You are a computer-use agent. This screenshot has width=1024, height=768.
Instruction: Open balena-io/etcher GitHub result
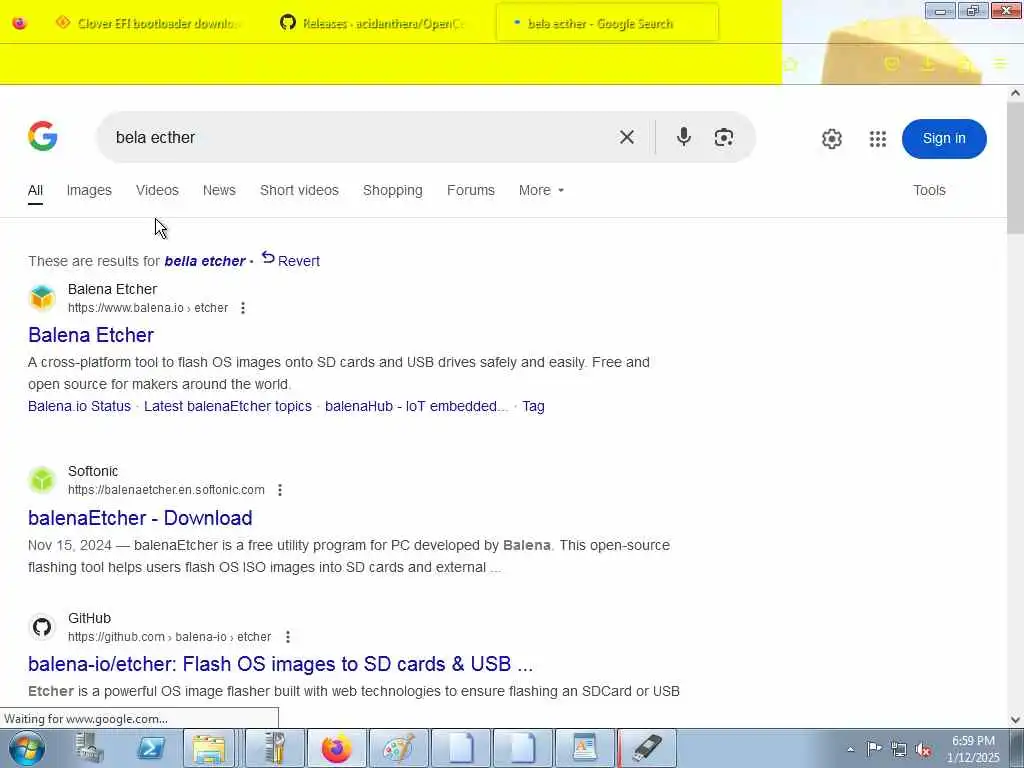pos(280,664)
